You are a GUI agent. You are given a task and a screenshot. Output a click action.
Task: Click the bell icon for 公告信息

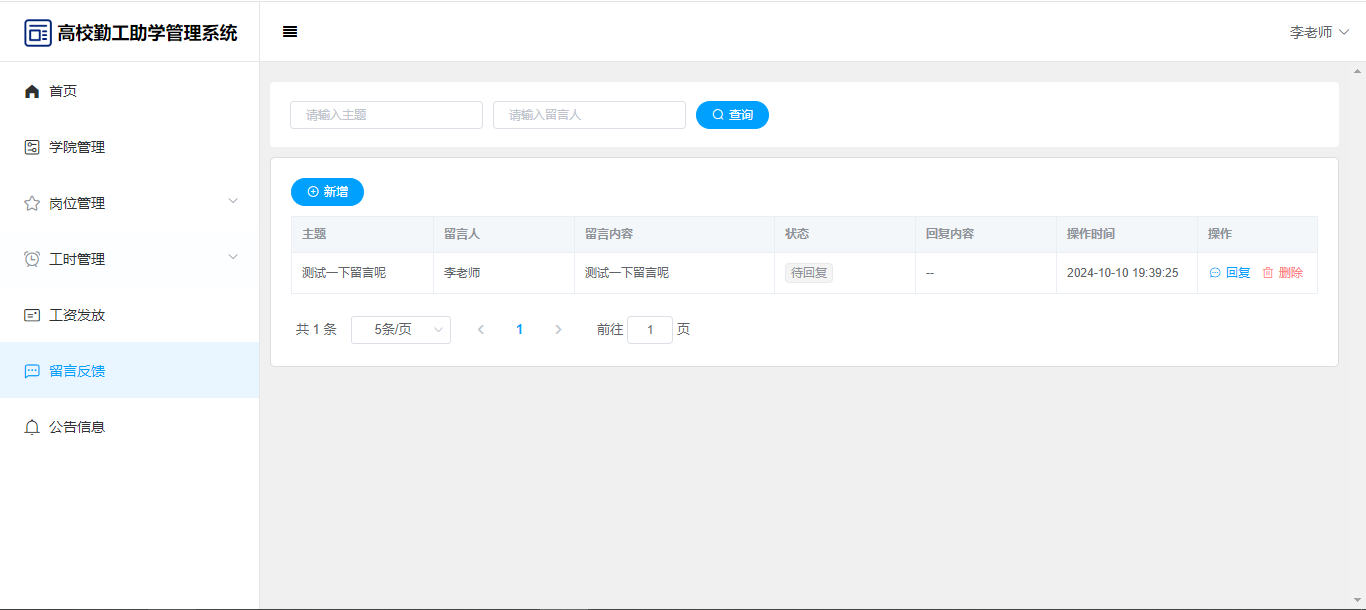[x=32, y=427]
